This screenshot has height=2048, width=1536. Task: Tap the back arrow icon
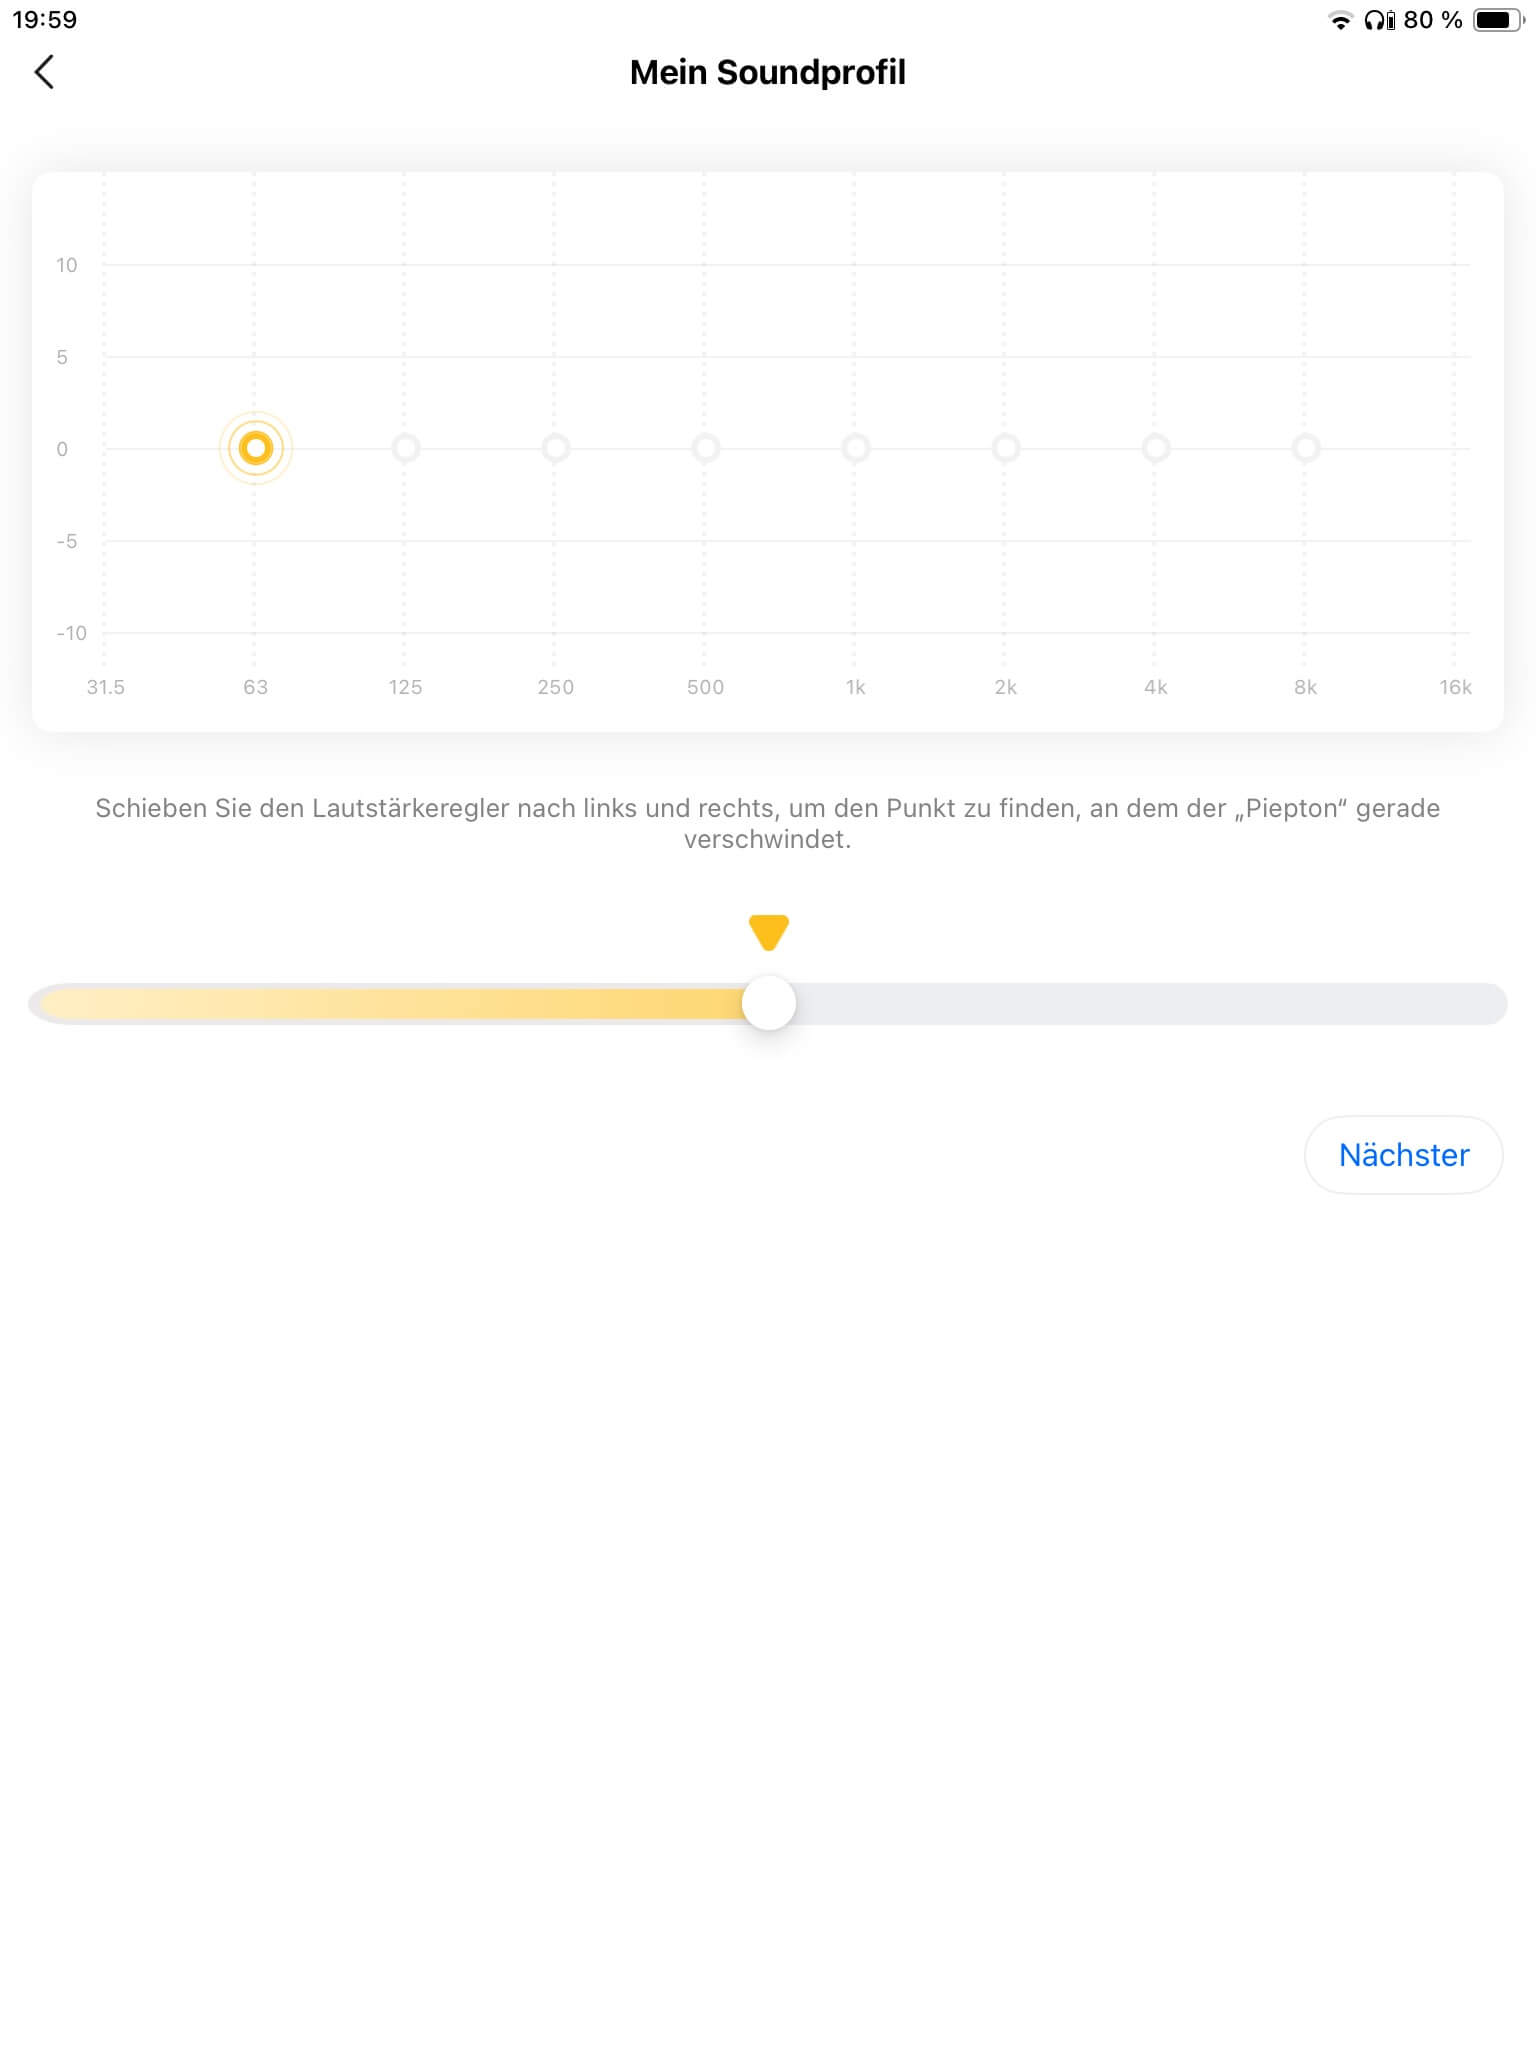click(44, 72)
